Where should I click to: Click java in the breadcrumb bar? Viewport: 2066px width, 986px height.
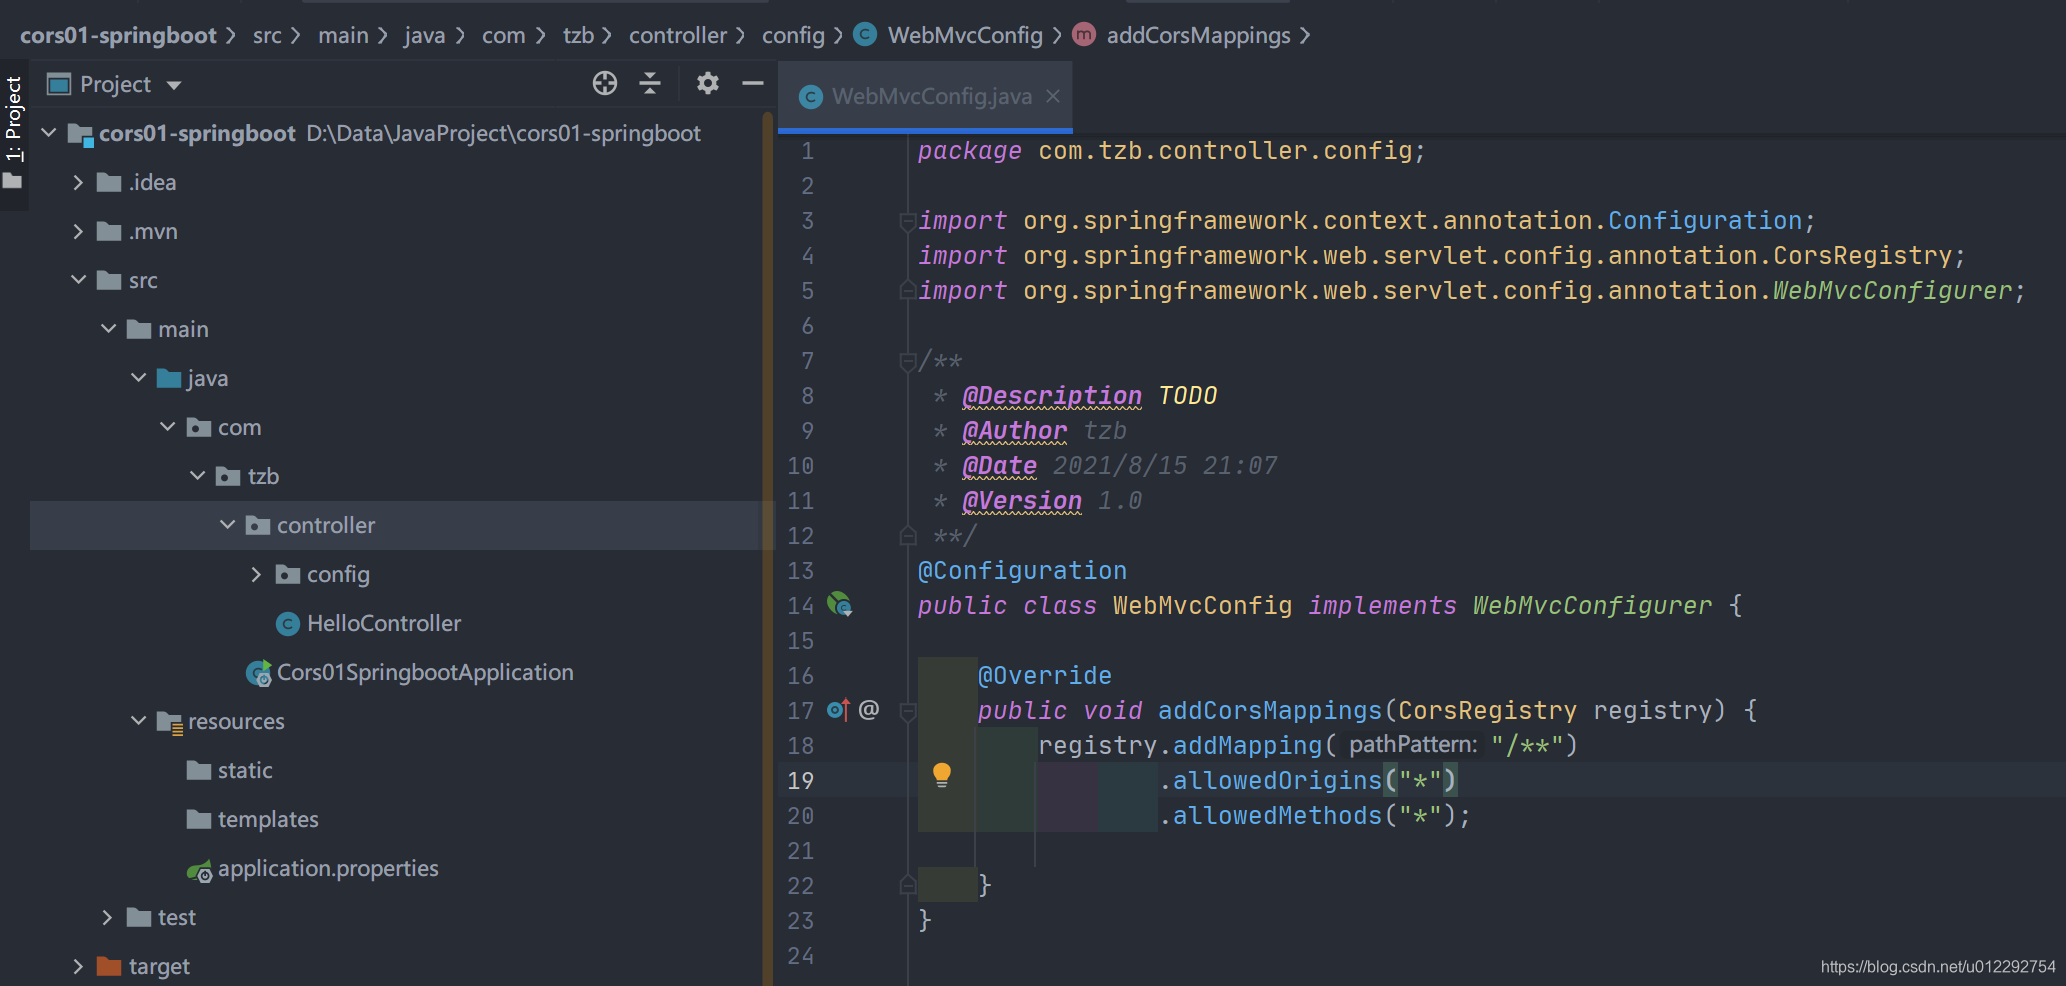425,35
